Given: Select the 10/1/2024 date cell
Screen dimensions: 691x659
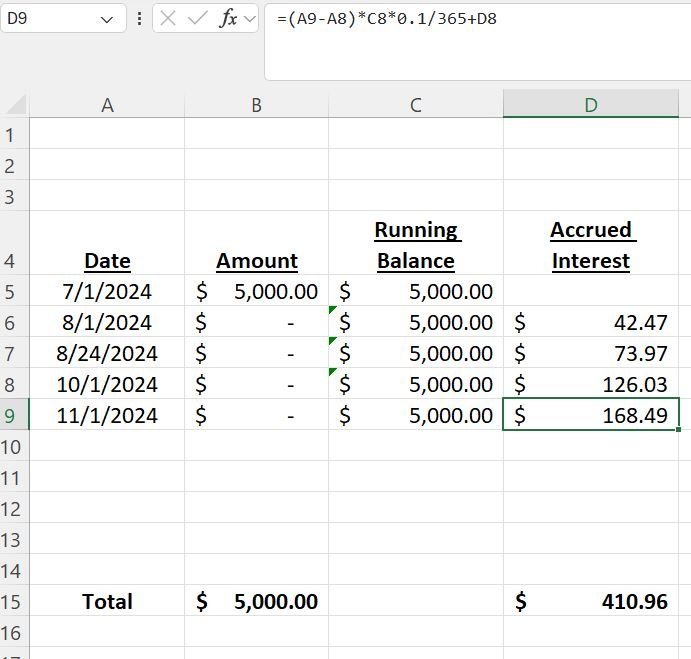Looking at the screenshot, I should [x=107, y=383].
